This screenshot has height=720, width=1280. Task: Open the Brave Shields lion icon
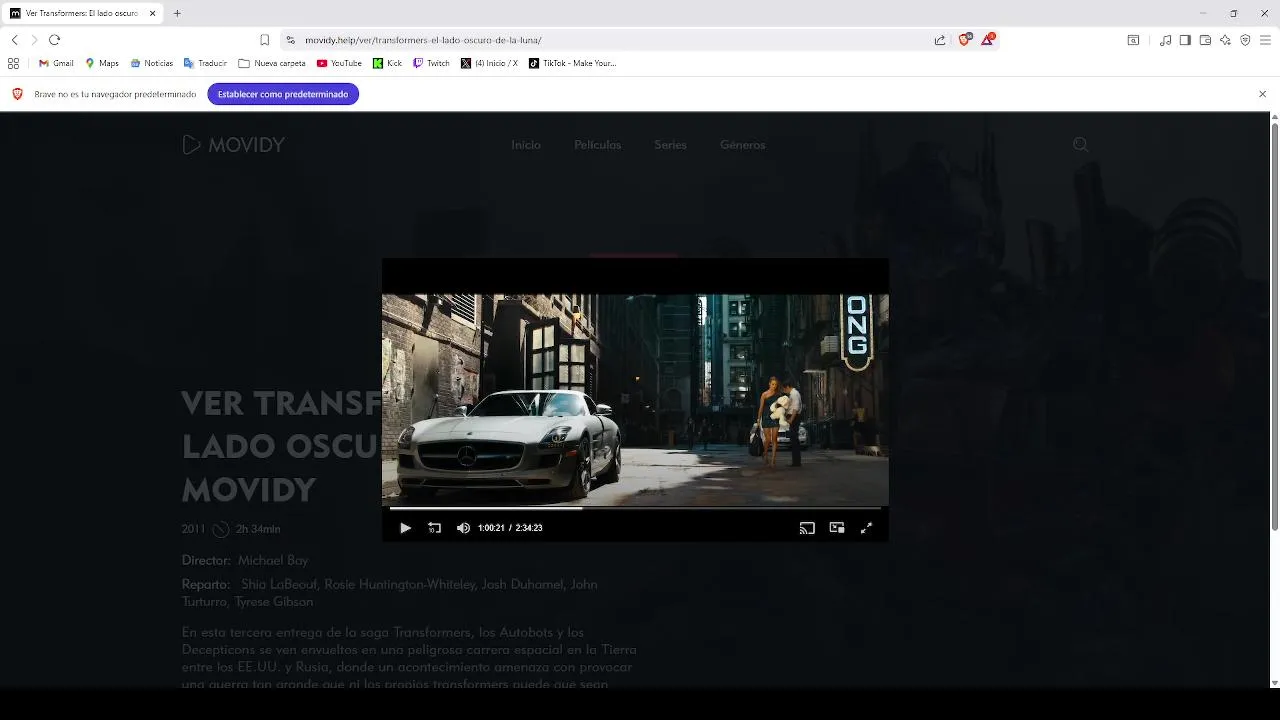[965, 40]
